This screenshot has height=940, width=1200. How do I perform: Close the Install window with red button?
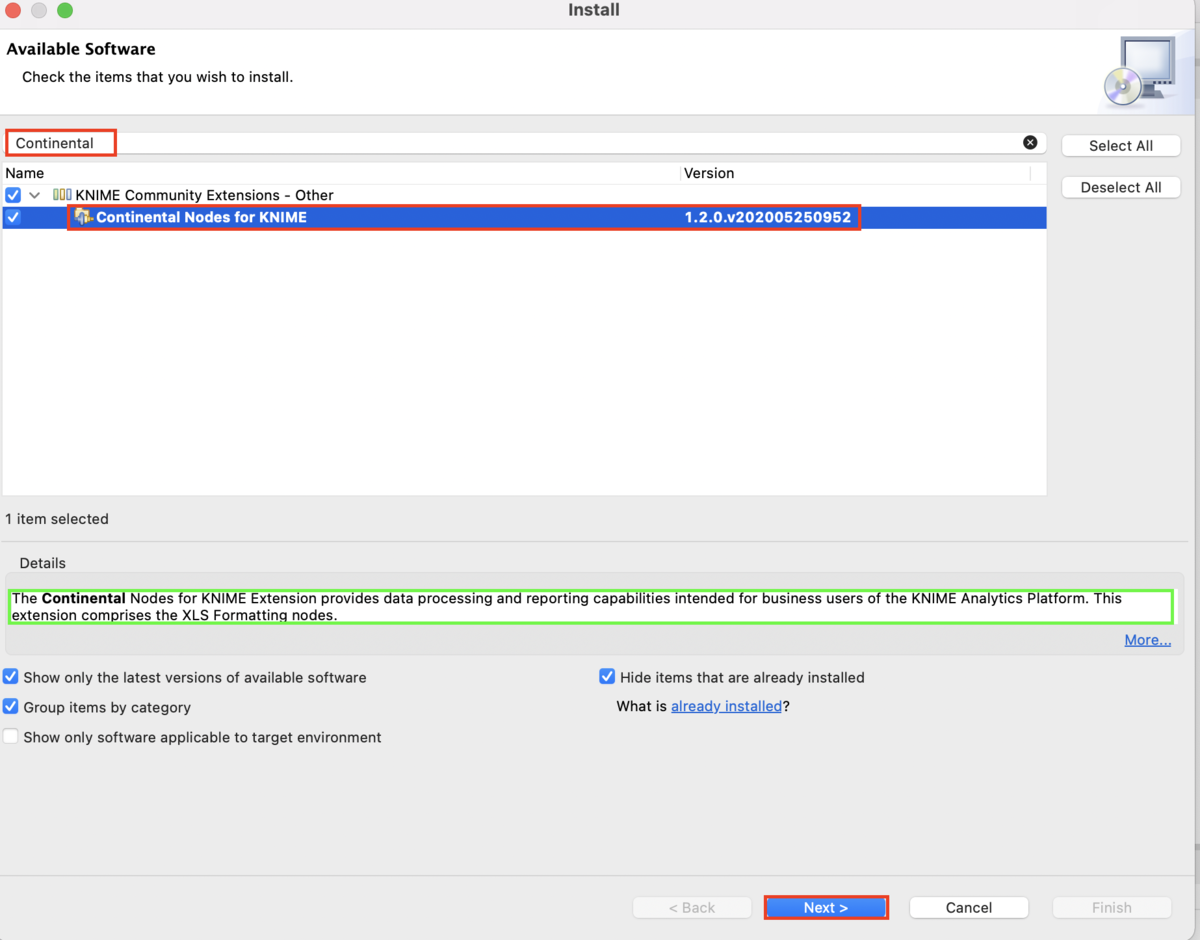point(14,10)
